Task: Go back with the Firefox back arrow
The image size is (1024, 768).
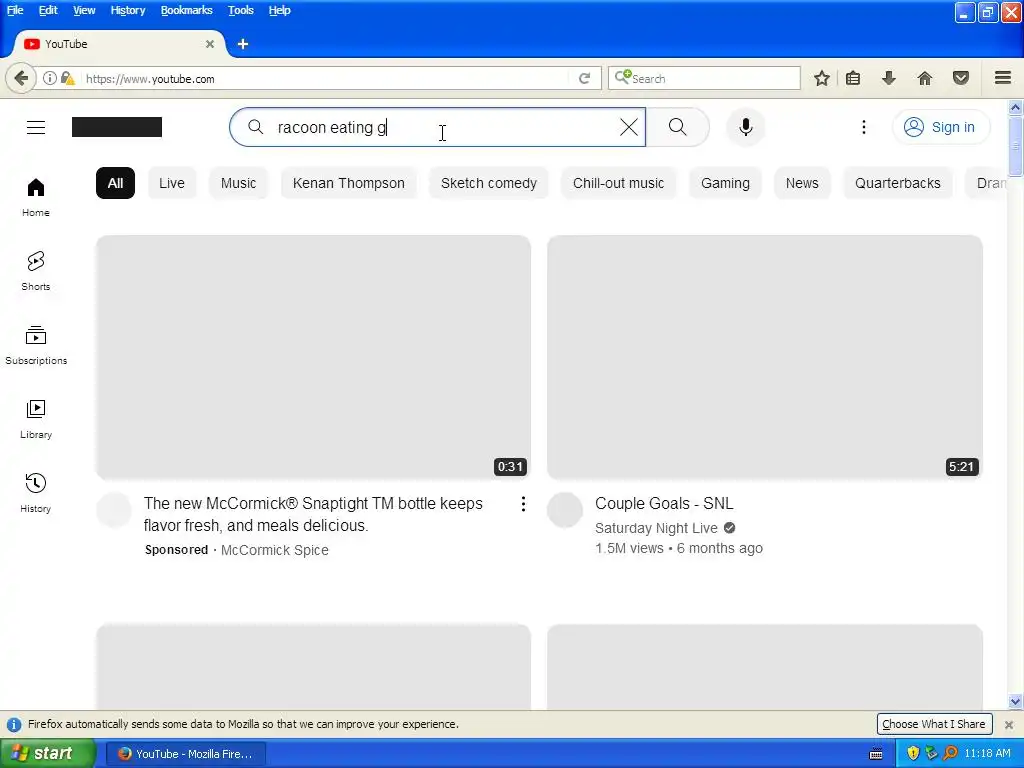Action: (x=21, y=78)
